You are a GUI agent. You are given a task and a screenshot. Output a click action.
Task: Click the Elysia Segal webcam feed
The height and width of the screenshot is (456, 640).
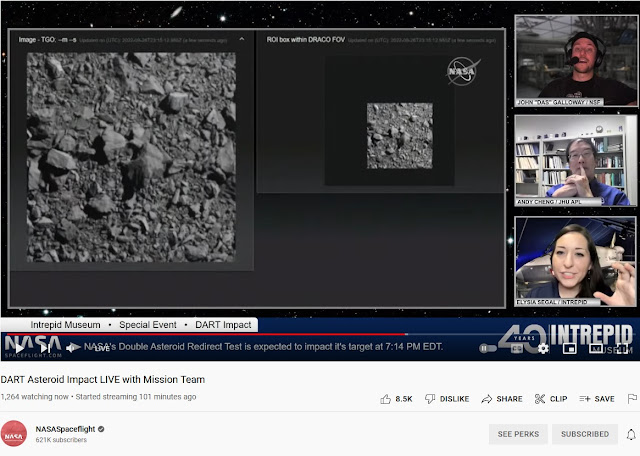576,261
